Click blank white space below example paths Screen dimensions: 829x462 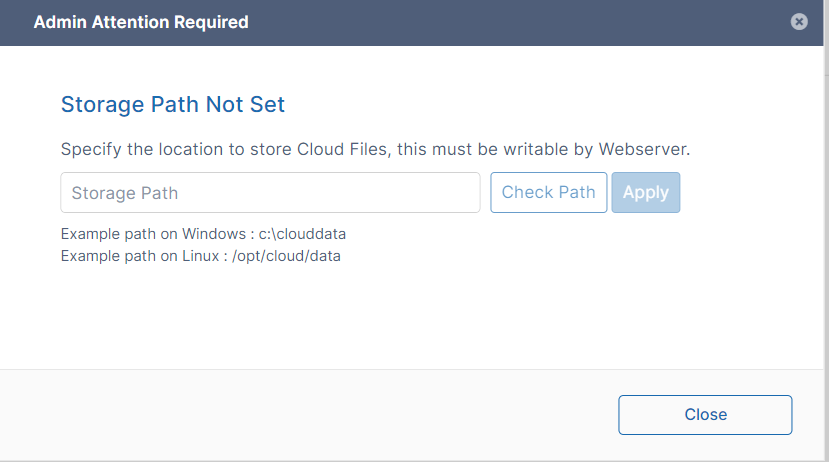click(400, 320)
